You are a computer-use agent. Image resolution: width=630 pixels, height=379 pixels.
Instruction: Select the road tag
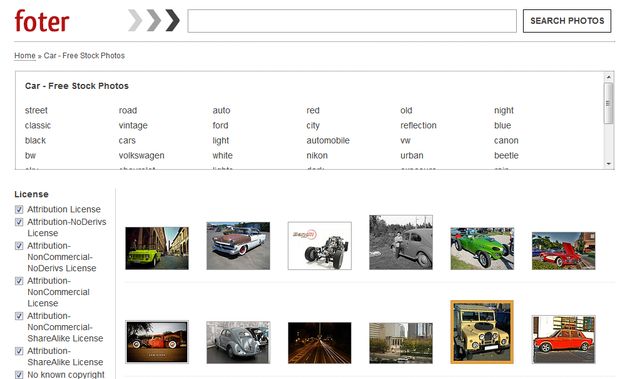[128, 110]
